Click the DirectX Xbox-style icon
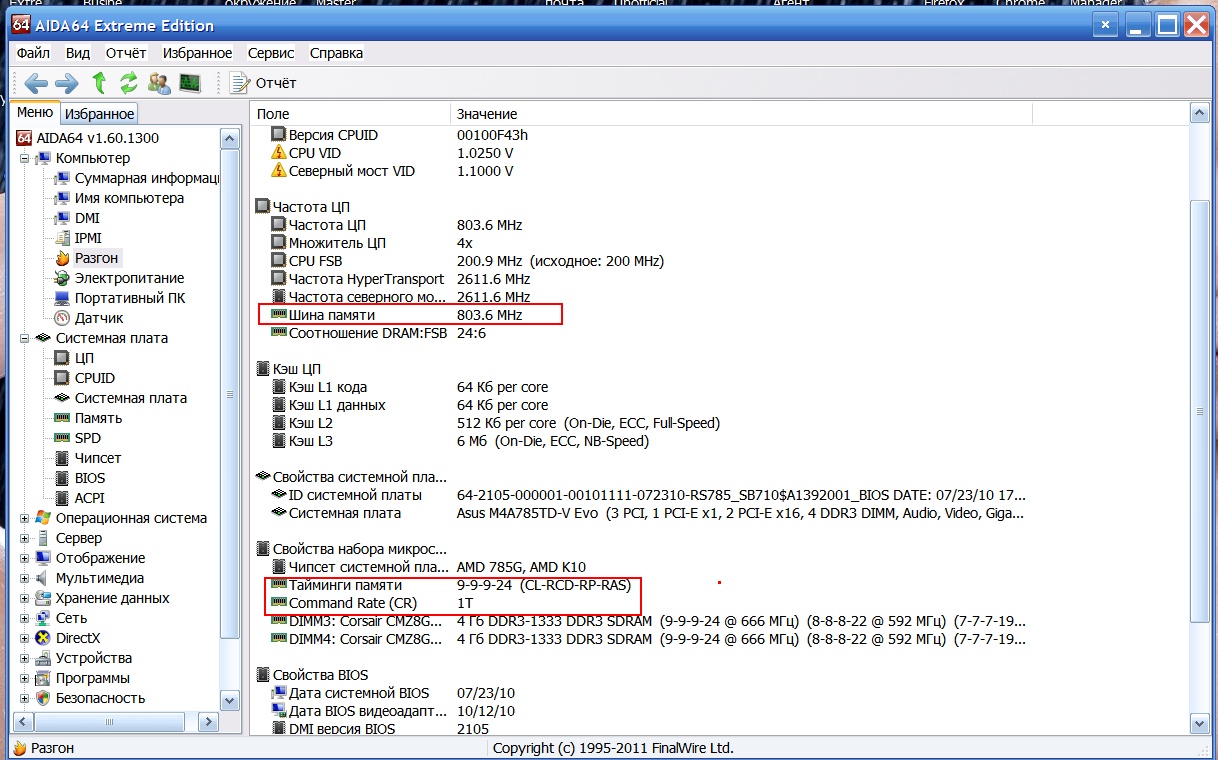Image resolution: width=1218 pixels, height=760 pixels. tap(43, 638)
